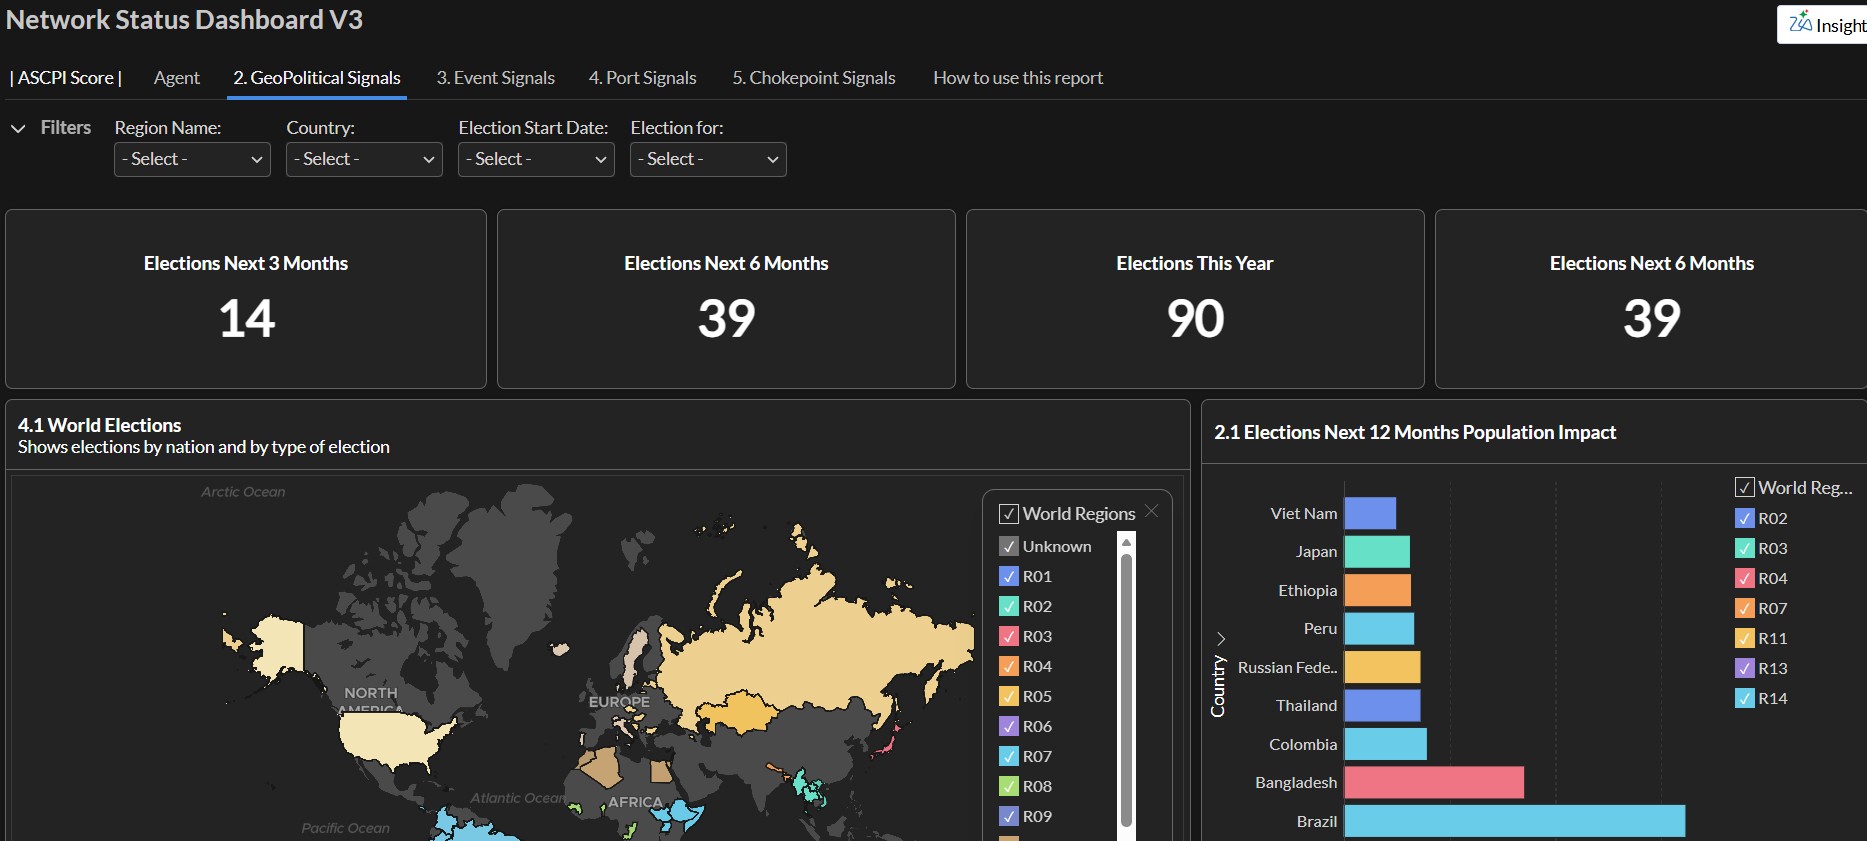Screen dimensions: 1867x841
Task: Select the GeoPolitical Signals tab
Action: point(317,78)
